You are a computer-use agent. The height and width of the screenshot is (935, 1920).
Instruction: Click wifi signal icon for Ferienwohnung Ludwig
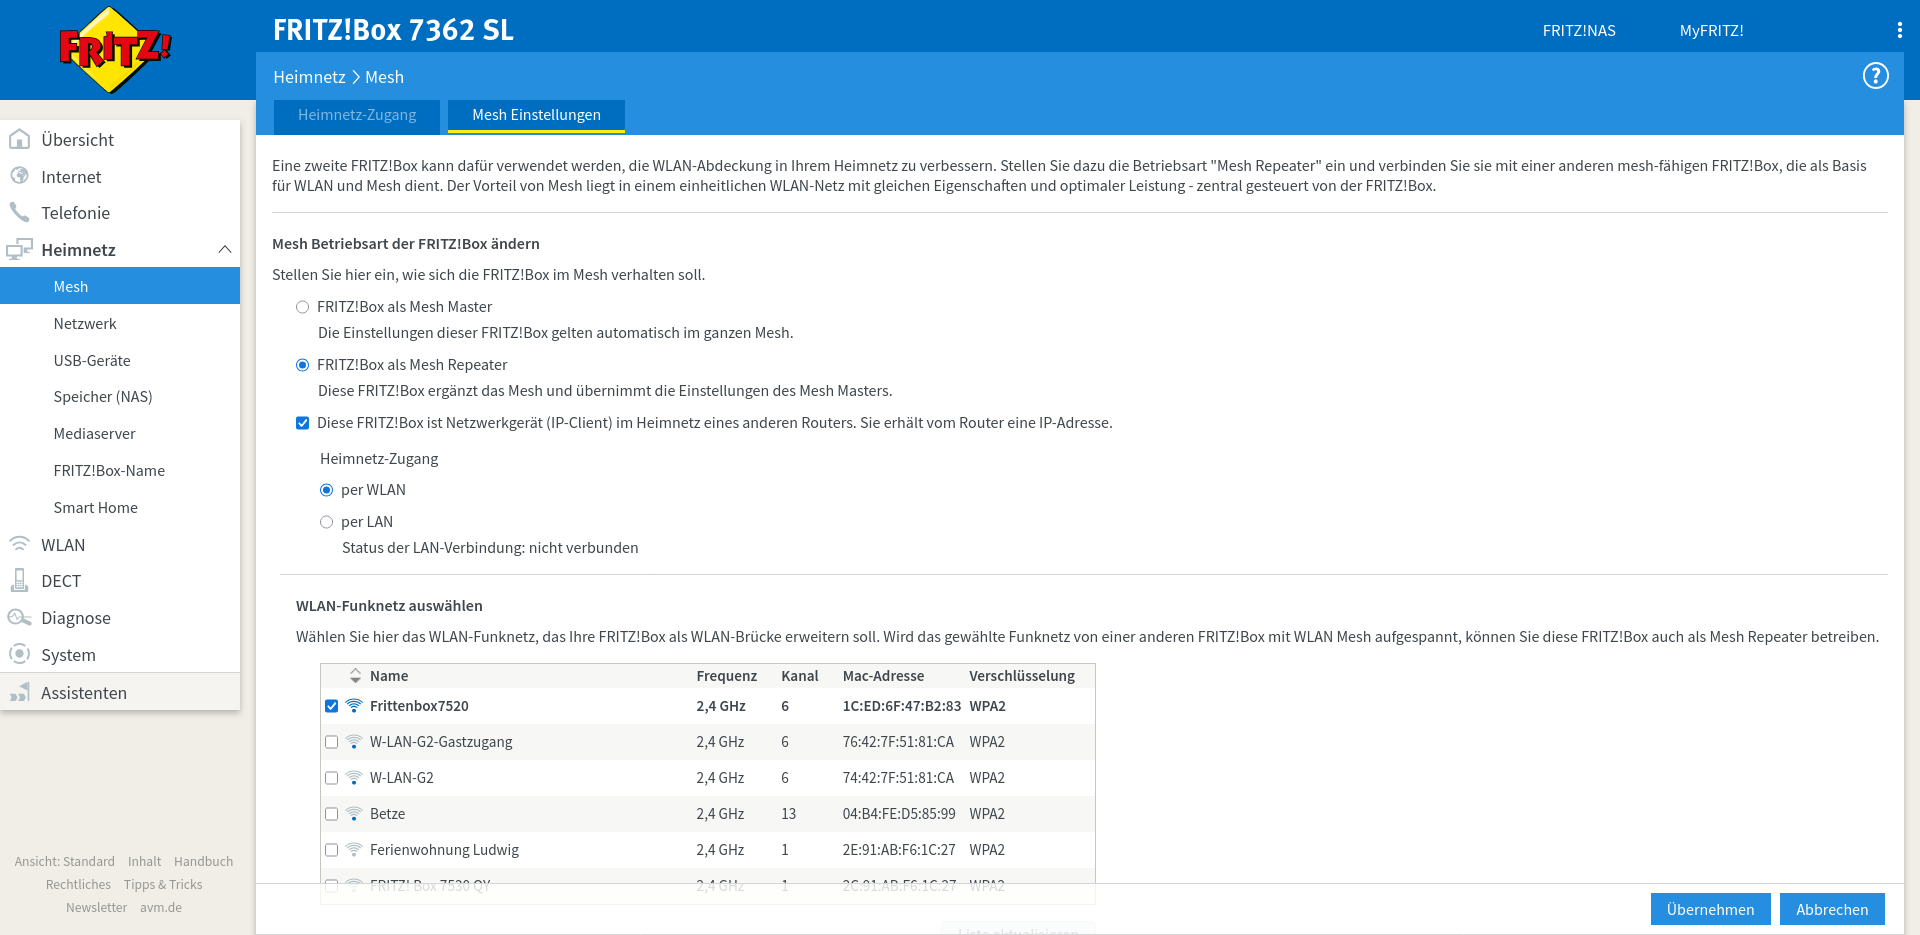pyautogui.click(x=354, y=850)
